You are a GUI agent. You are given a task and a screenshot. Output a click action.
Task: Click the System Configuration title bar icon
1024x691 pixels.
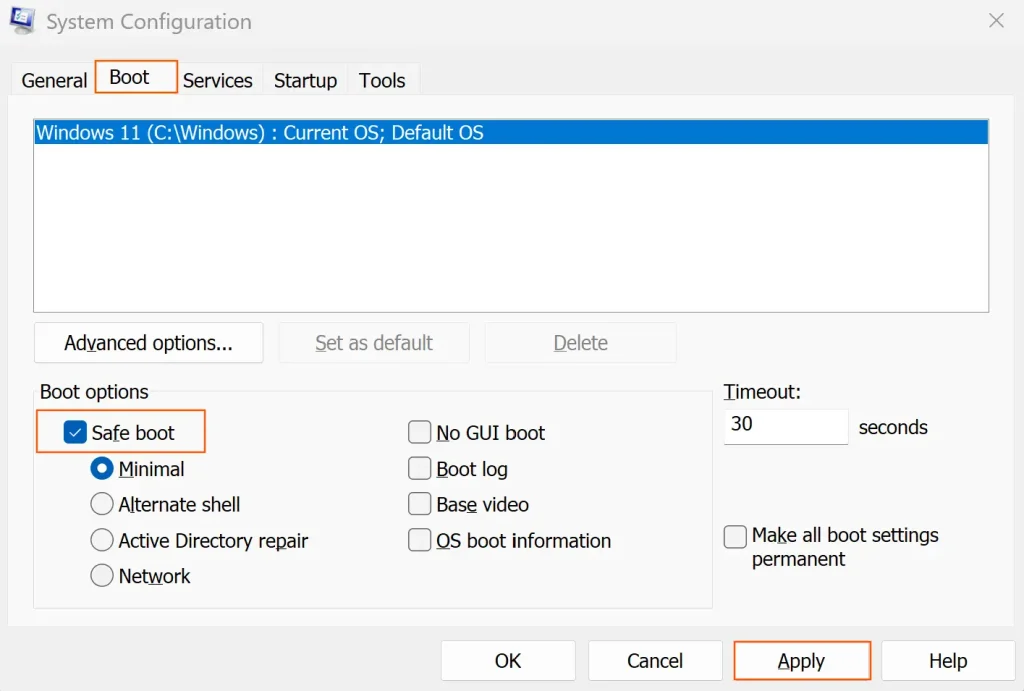(22, 20)
